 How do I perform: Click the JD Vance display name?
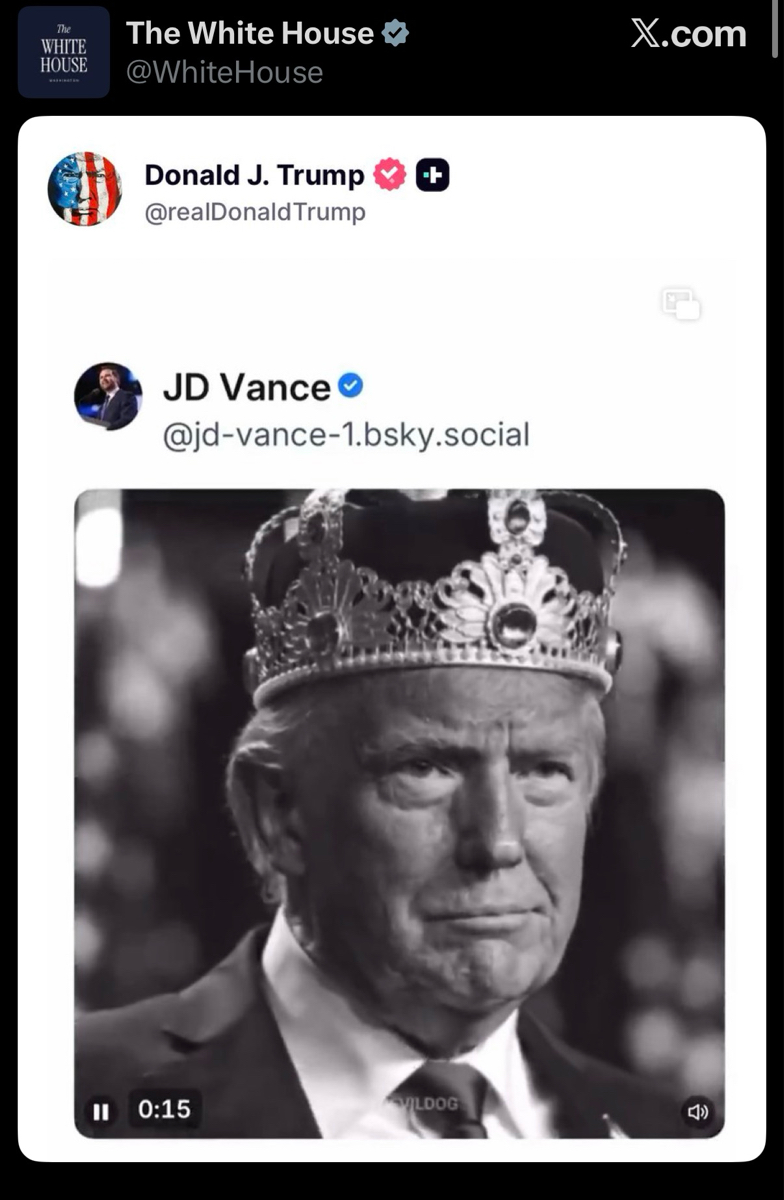[246, 387]
